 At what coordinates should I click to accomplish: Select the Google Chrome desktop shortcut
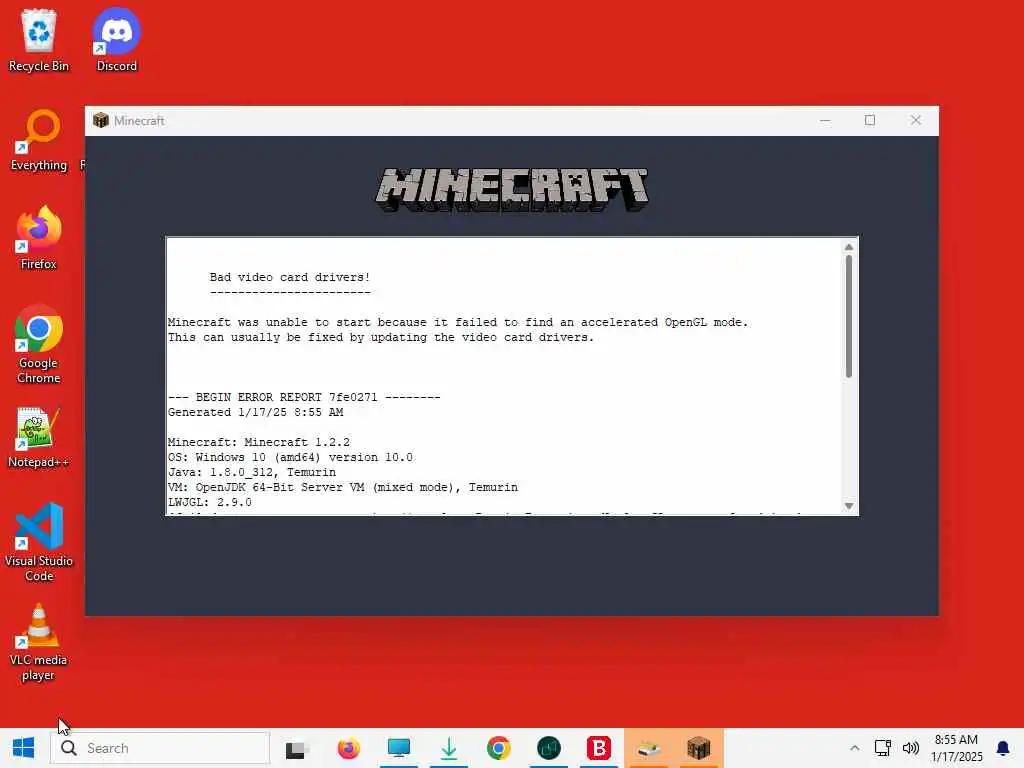pos(39,344)
